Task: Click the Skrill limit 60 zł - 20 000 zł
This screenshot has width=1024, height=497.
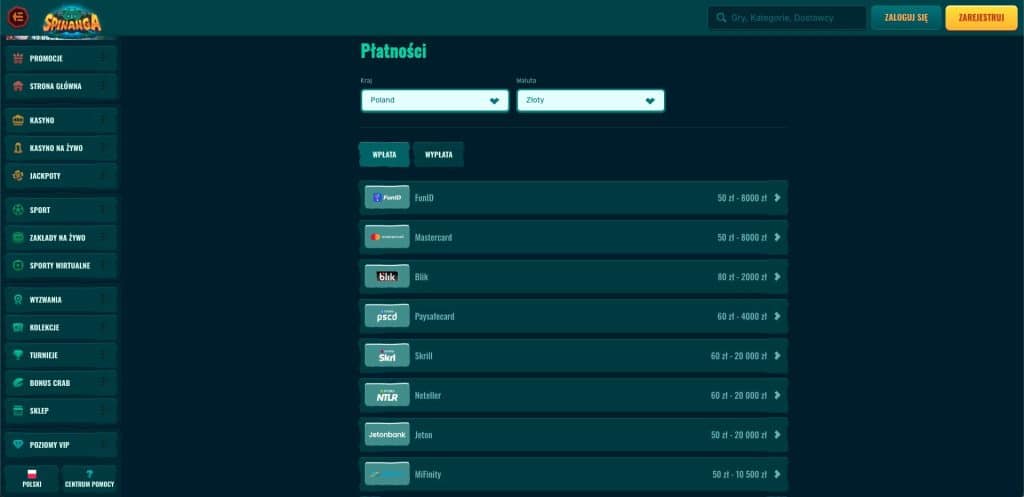Action: tap(739, 356)
